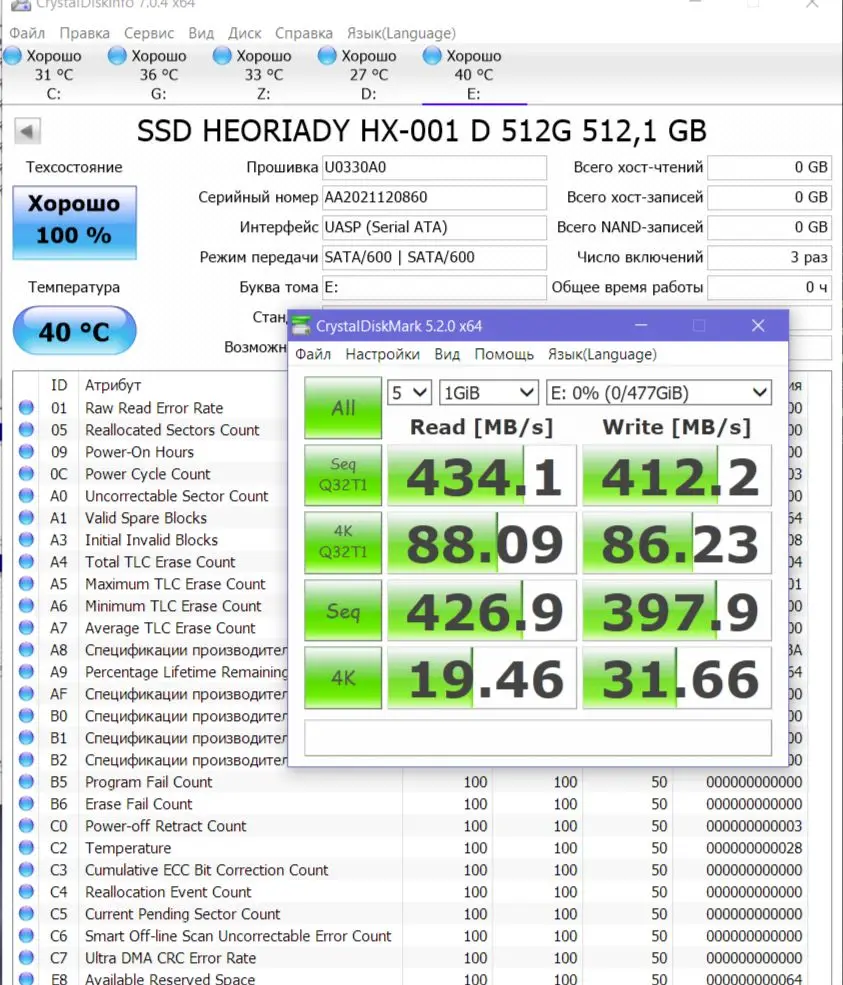The image size is (843, 985).
Task: Click status orb for Average TLC Erase Count
Action: [x=26, y=628]
